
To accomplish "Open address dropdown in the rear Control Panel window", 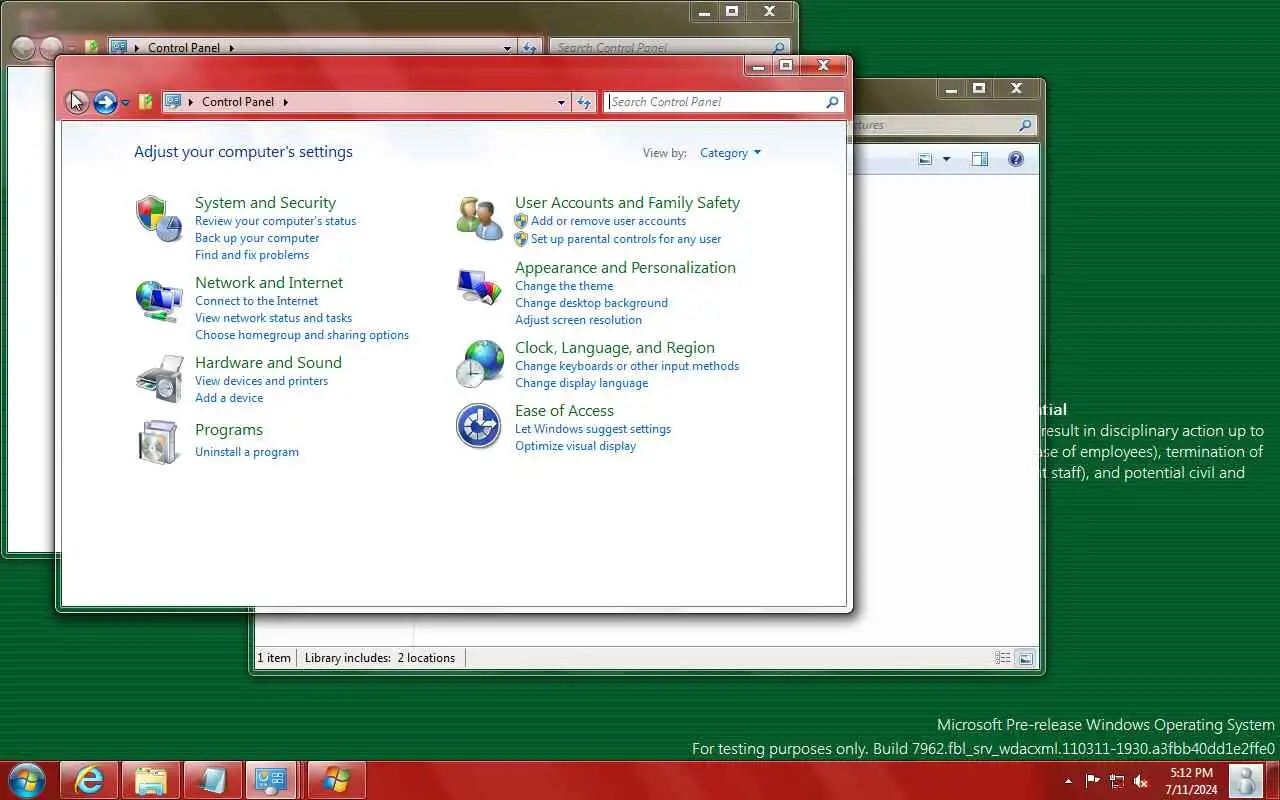I will 507,47.
